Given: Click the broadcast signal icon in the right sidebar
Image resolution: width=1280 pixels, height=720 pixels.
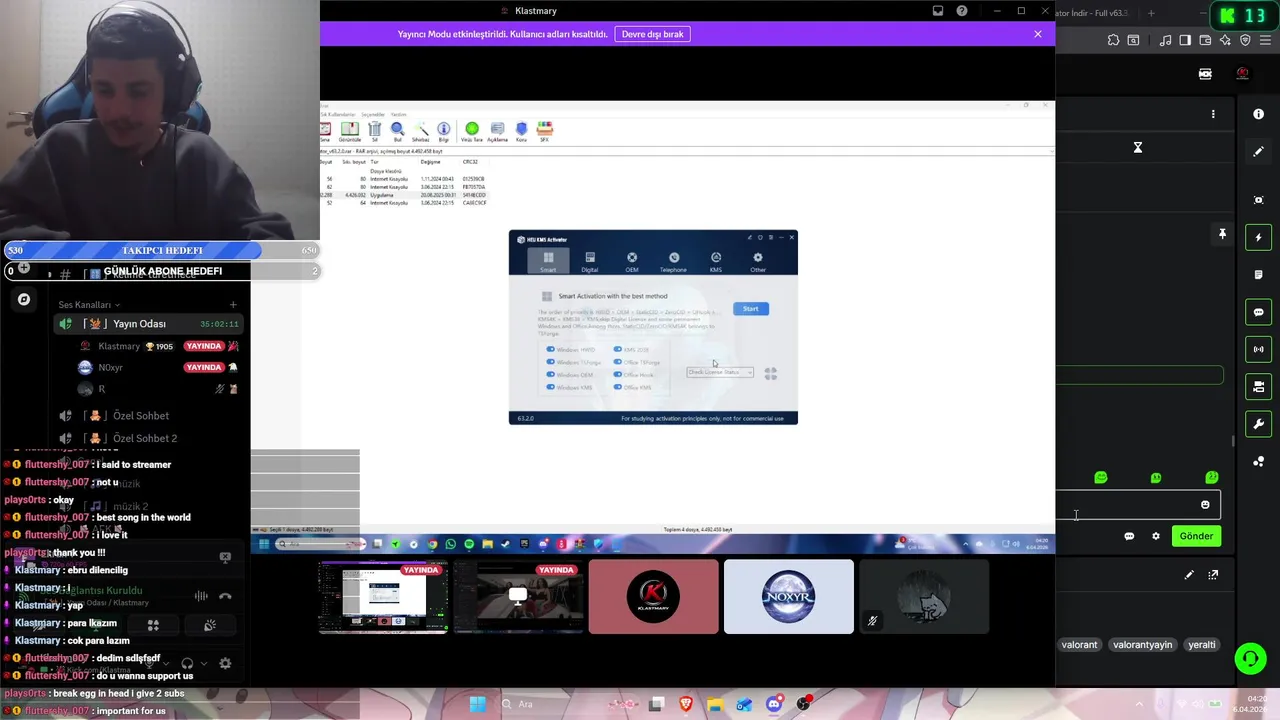Looking at the screenshot, I should pyautogui.click(x=1258, y=349).
